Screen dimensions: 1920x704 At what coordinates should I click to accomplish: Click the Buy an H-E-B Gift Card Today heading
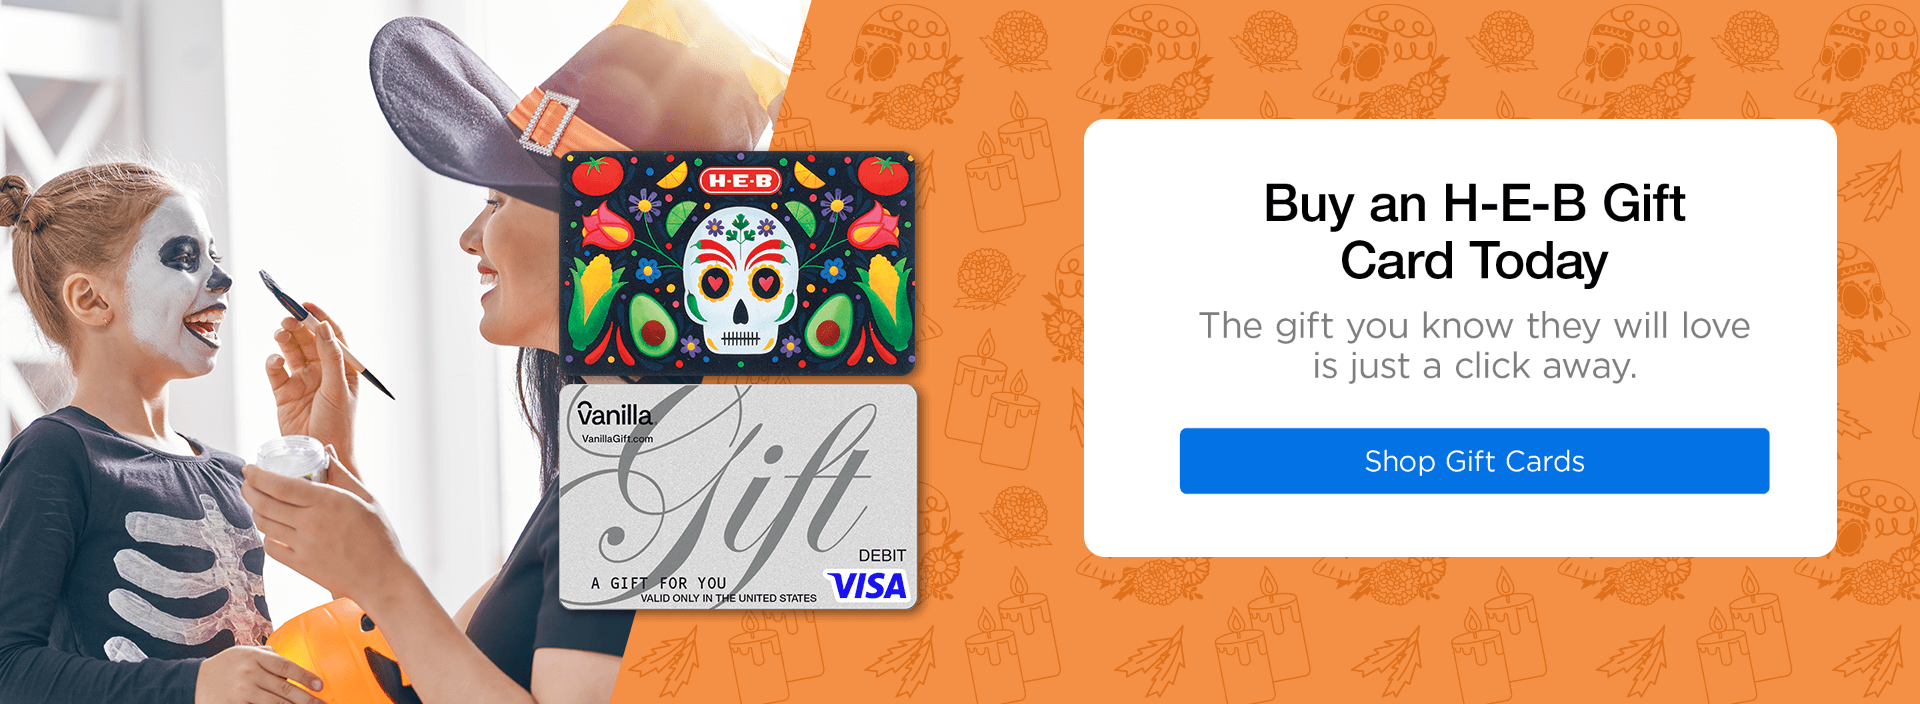[x=1474, y=232]
